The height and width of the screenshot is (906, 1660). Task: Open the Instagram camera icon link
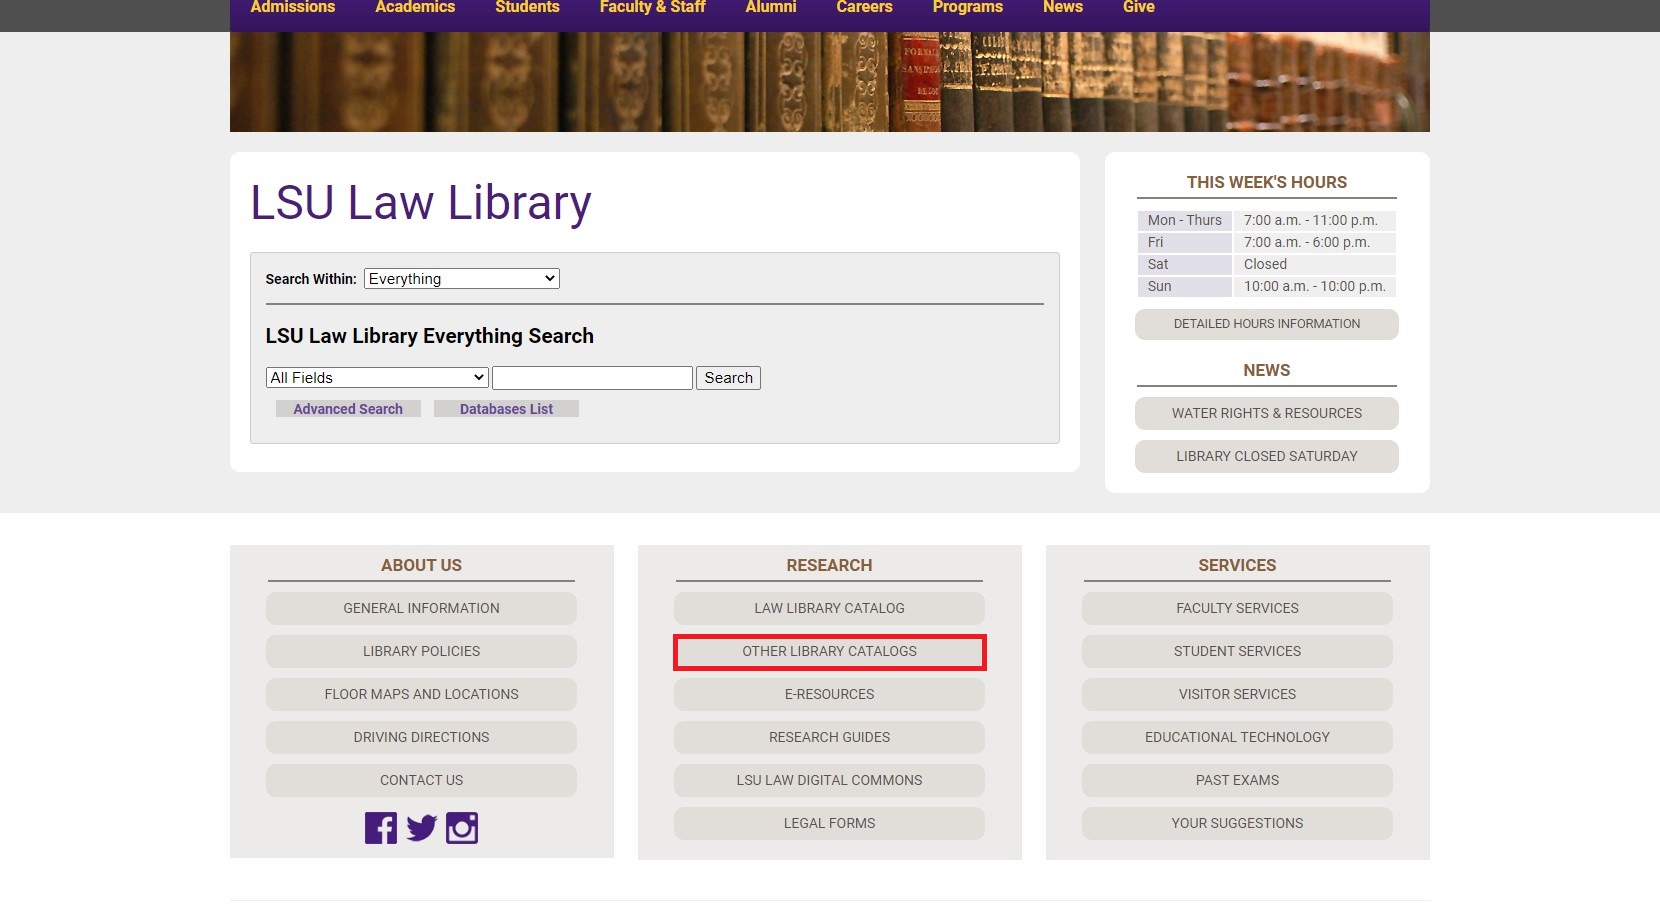(462, 828)
